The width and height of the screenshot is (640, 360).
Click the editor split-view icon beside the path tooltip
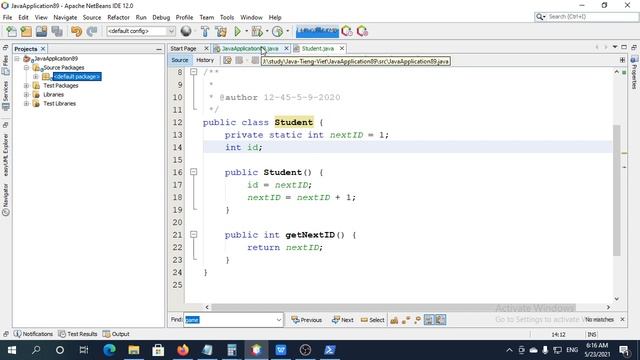[622, 60]
